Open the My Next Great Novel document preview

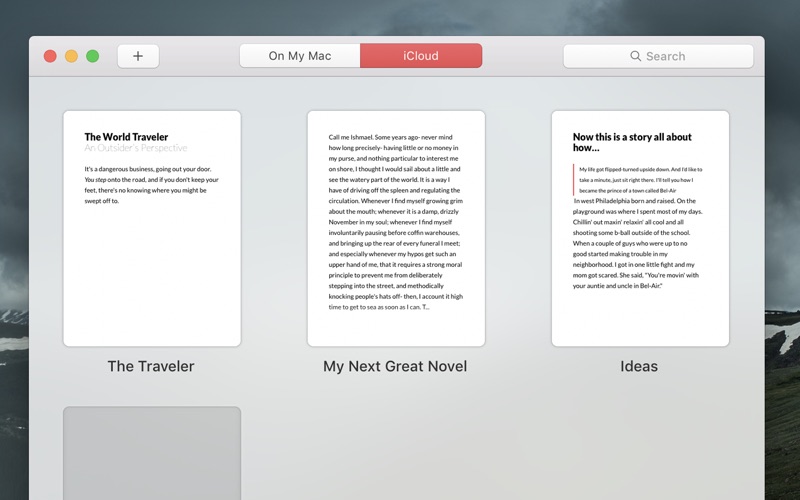coord(395,228)
